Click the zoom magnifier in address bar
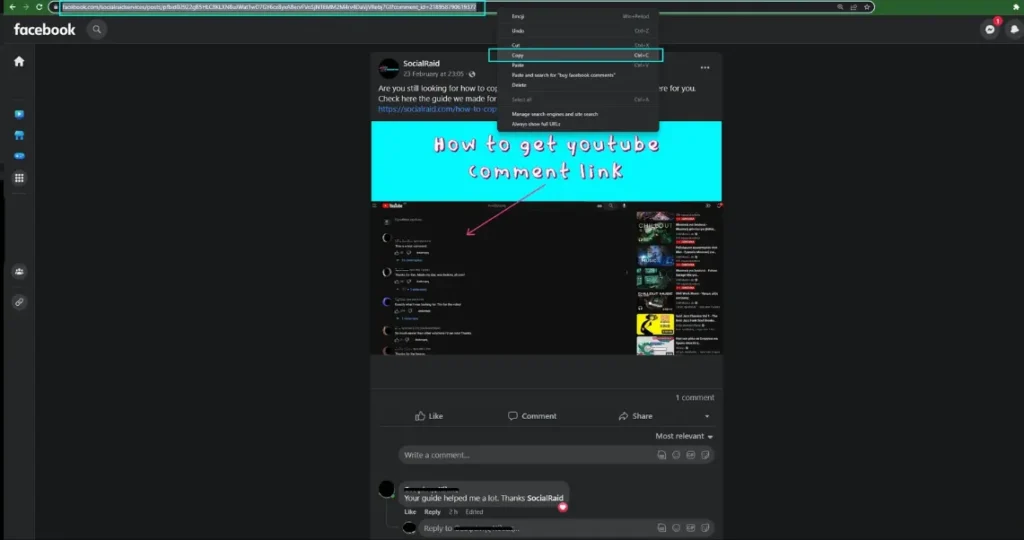 click(x=840, y=7)
